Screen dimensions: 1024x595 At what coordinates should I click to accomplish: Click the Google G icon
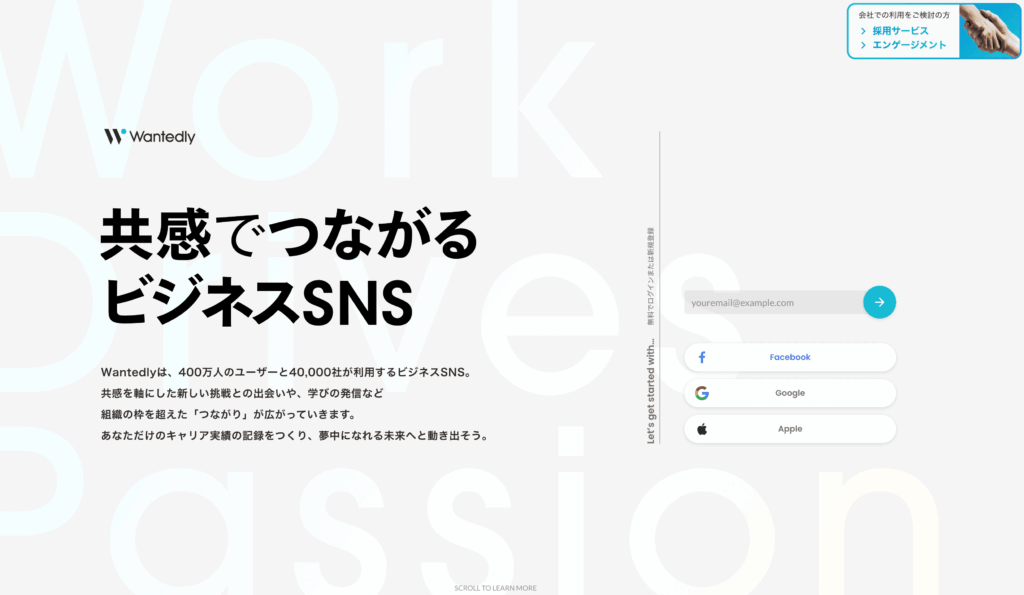pos(702,393)
